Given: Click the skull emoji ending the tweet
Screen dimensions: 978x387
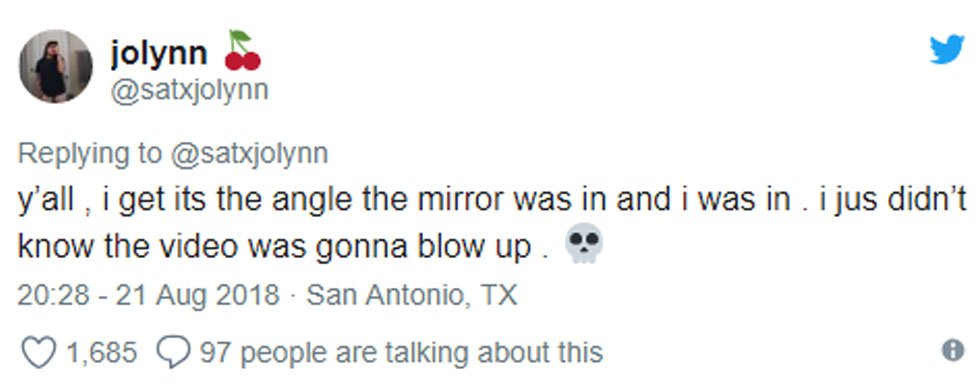Looking at the screenshot, I should [583, 244].
